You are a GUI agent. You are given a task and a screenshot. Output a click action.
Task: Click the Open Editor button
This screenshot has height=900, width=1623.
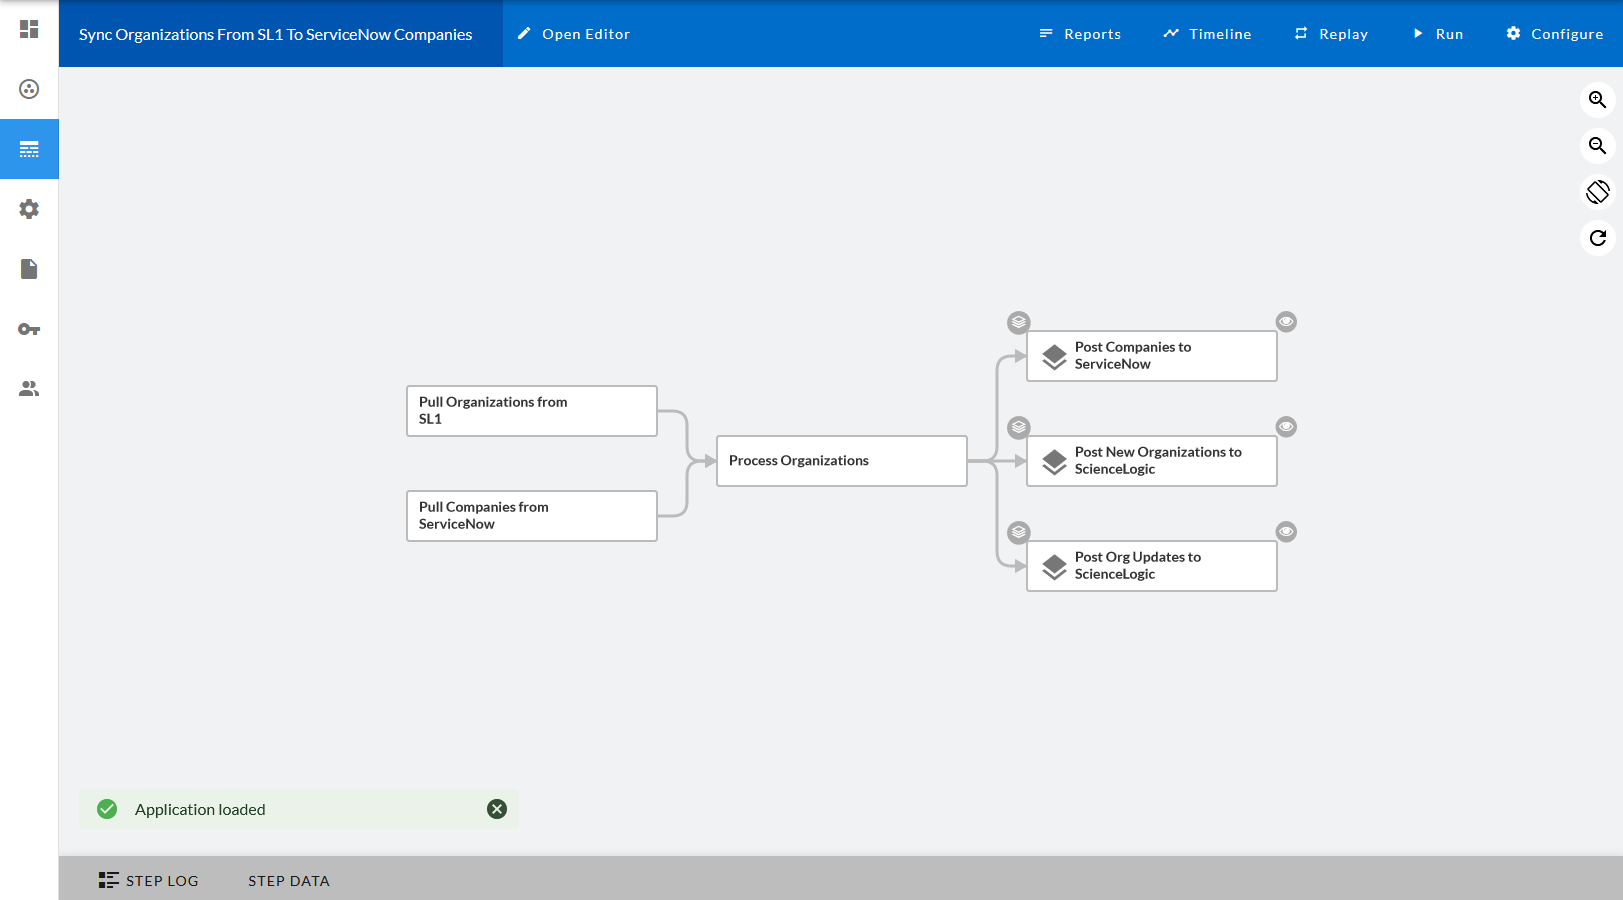pos(574,34)
